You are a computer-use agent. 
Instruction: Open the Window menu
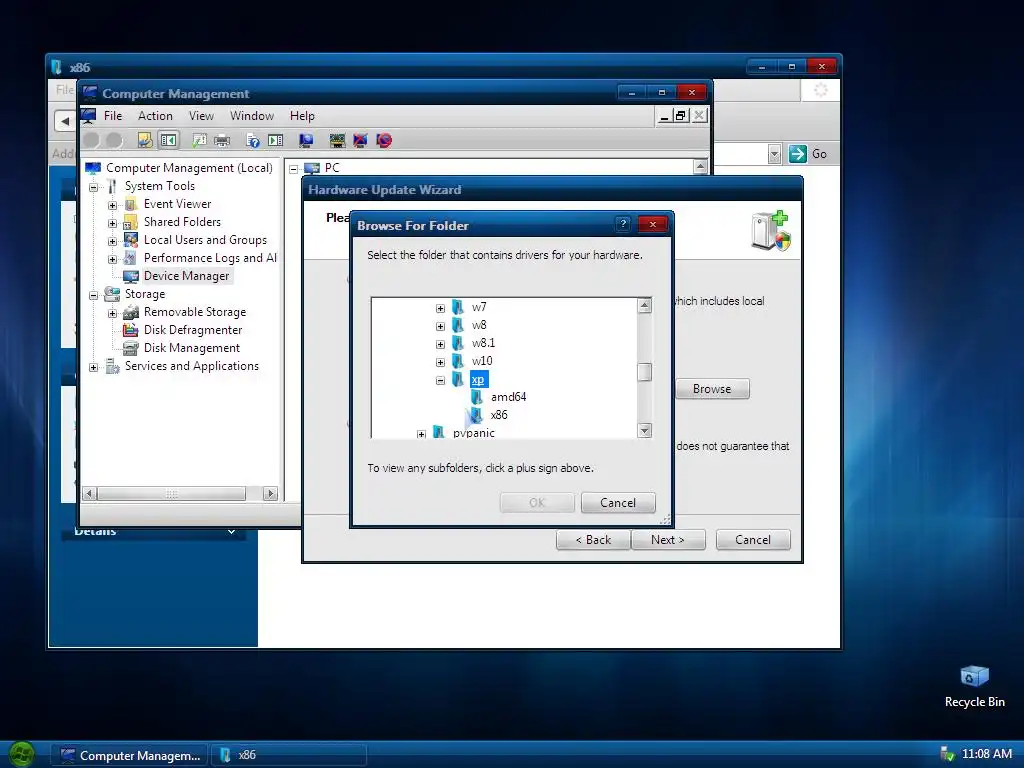251,116
